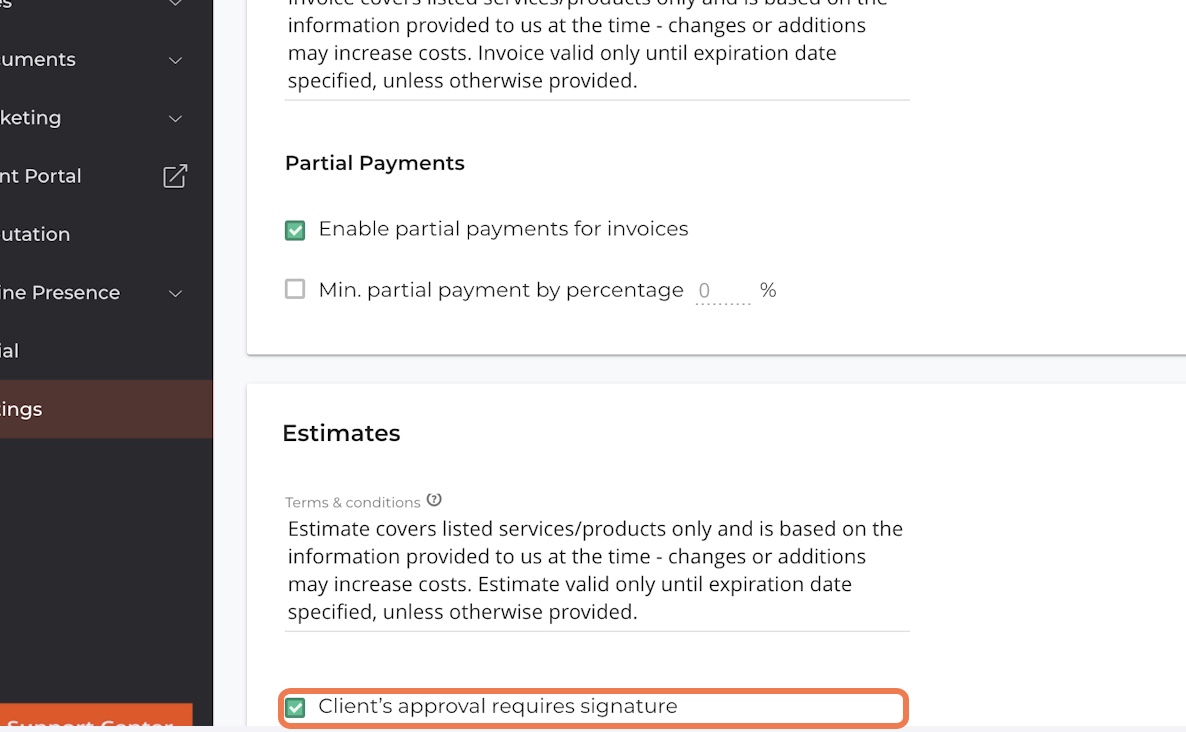
Task: Expand the Online Presence chevron
Action: point(175,293)
